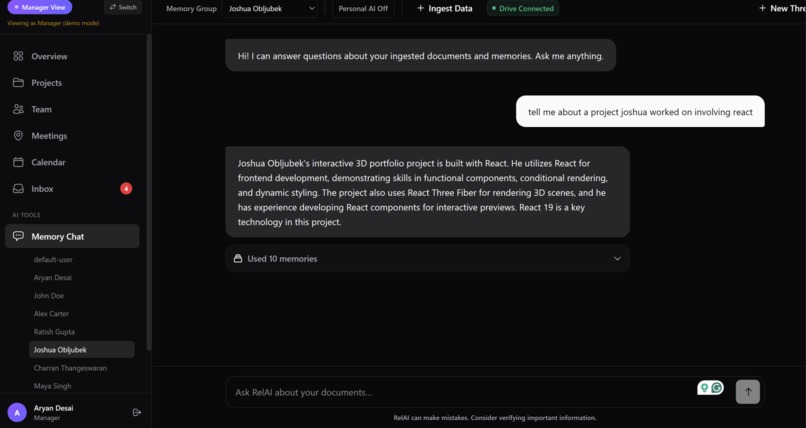Select Memory Chat in AI Tools
This screenshot has height=428, width=806.
[72, 236]
